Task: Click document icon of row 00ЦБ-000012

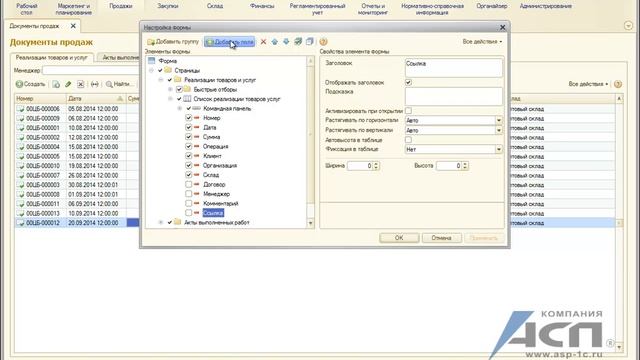Action: tap(21, 223)
